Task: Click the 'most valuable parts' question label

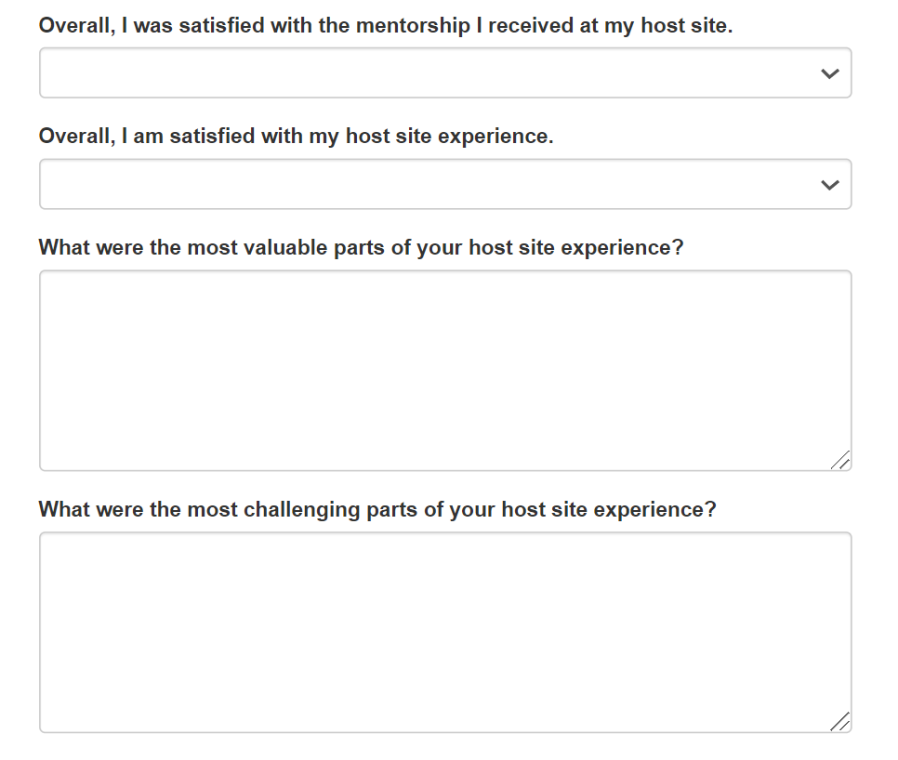Action: [x=360, y=248]
